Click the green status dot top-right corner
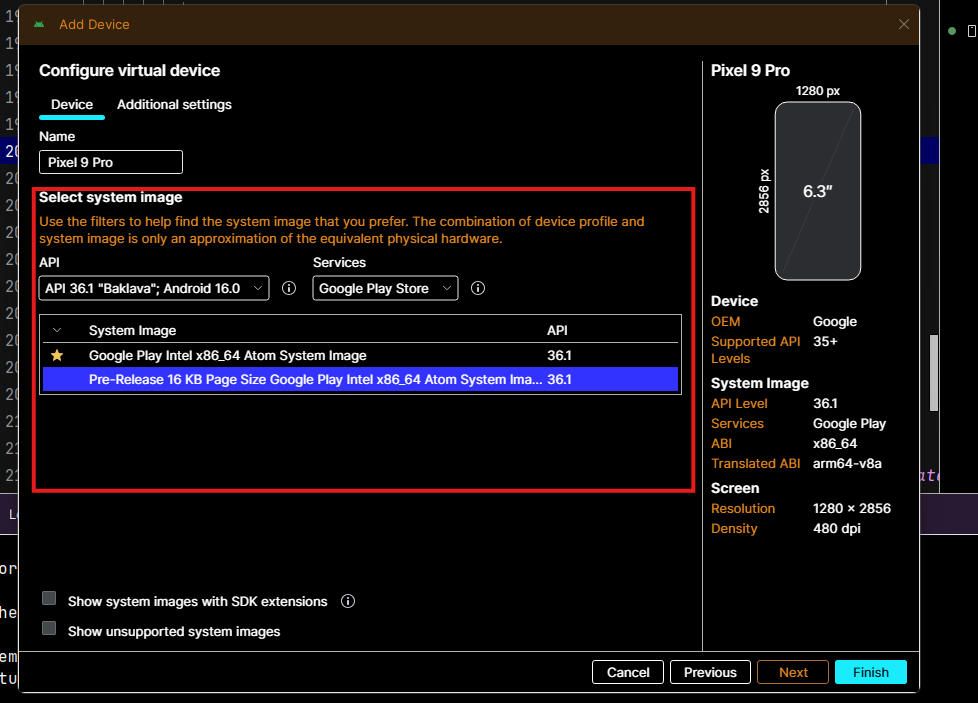 pos(951,31)
